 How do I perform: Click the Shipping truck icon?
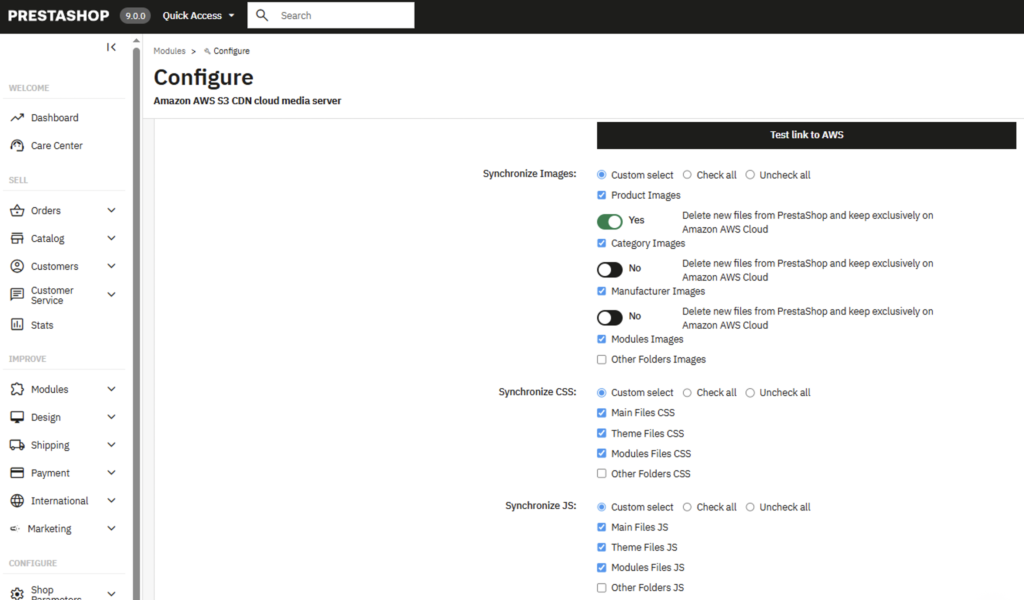click(x=17, y=445)
